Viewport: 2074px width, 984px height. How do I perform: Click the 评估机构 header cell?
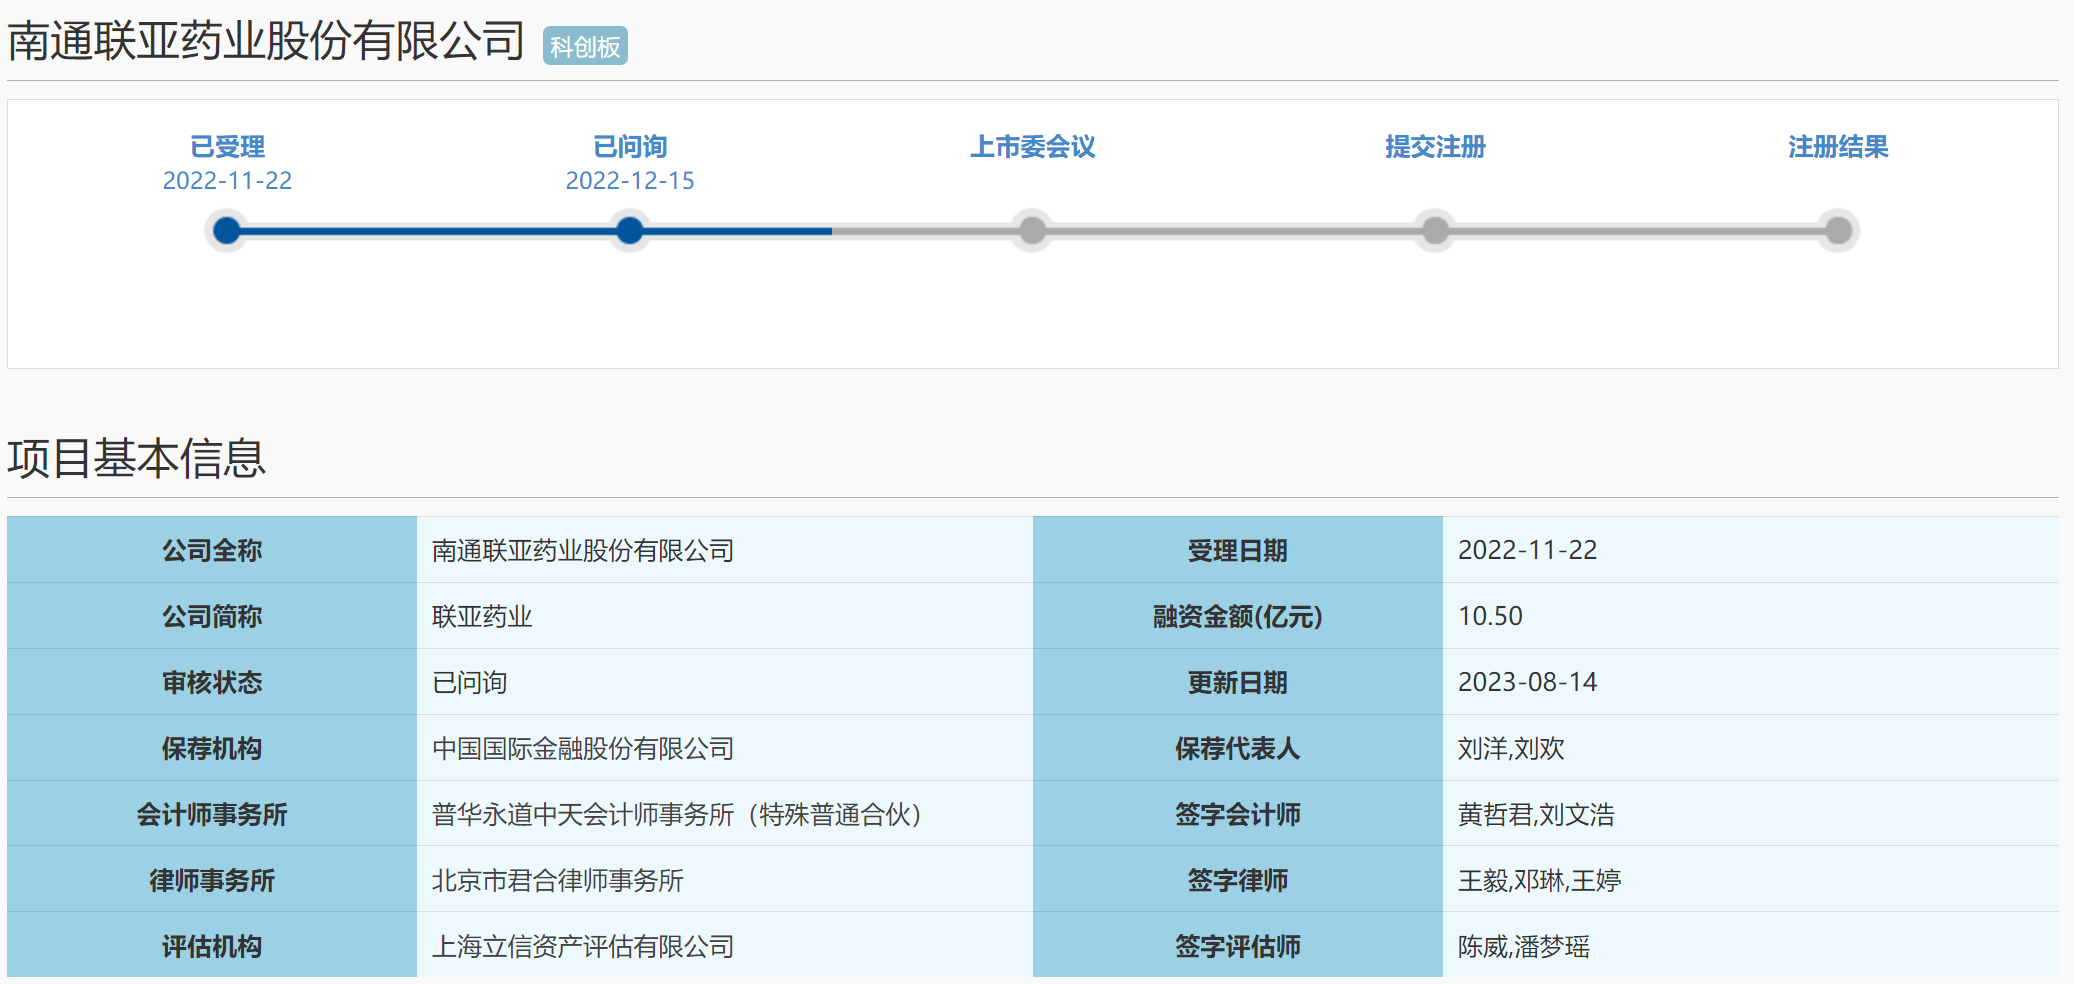pos(212,946)
